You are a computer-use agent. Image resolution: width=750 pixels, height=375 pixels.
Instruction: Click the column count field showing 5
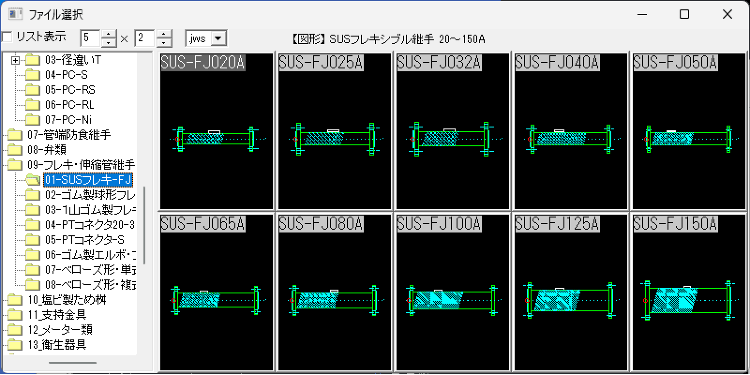91,38
